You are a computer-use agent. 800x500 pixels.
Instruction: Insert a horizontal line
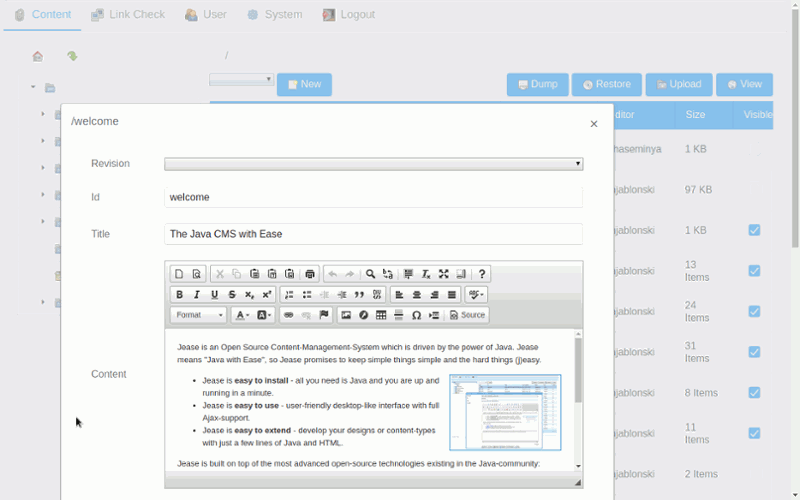tap(398, 315)
